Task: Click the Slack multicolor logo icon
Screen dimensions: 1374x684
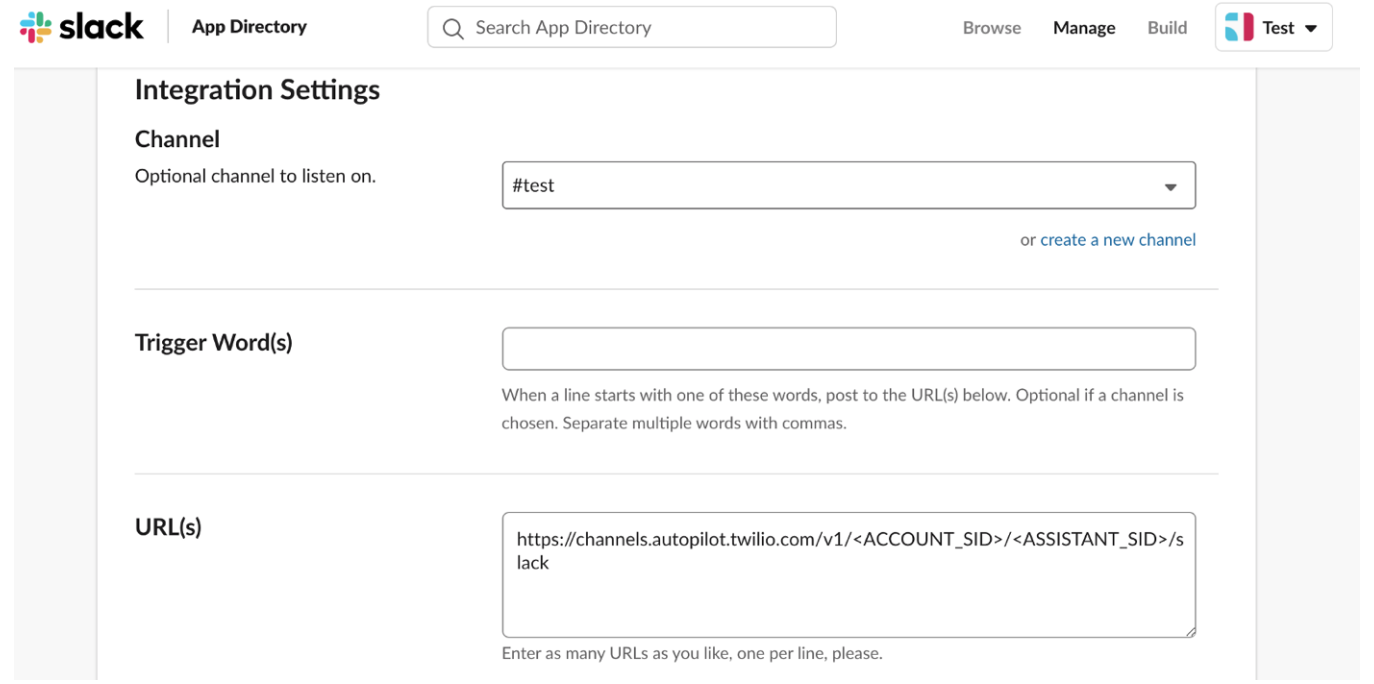Action: (35, 27)
